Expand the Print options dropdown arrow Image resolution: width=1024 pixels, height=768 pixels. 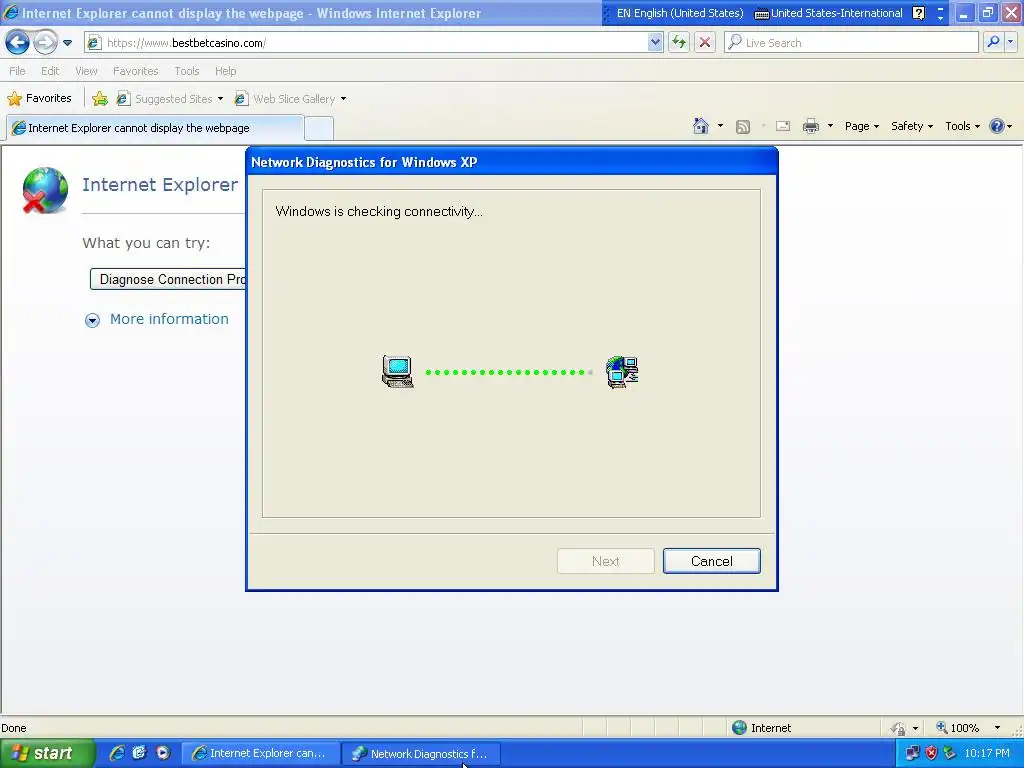830,126
